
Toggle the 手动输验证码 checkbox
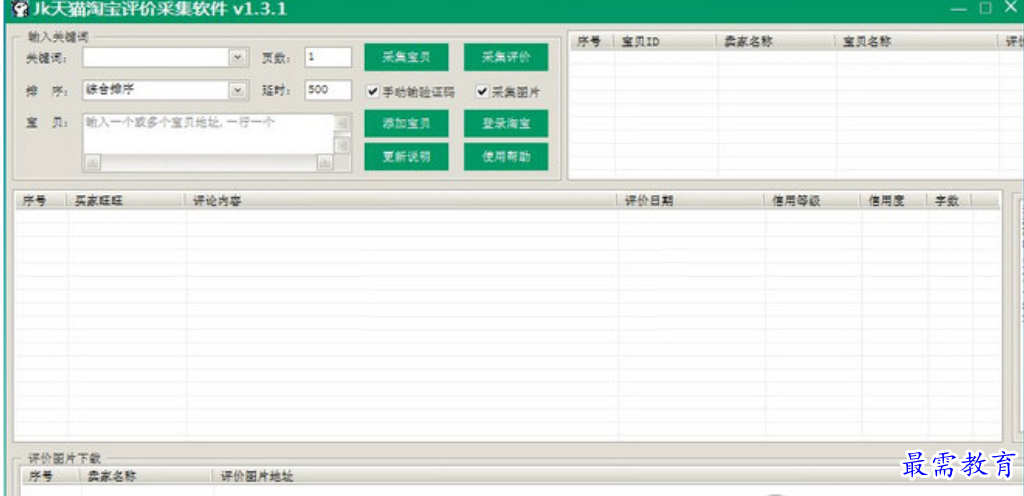pos(373,91)
